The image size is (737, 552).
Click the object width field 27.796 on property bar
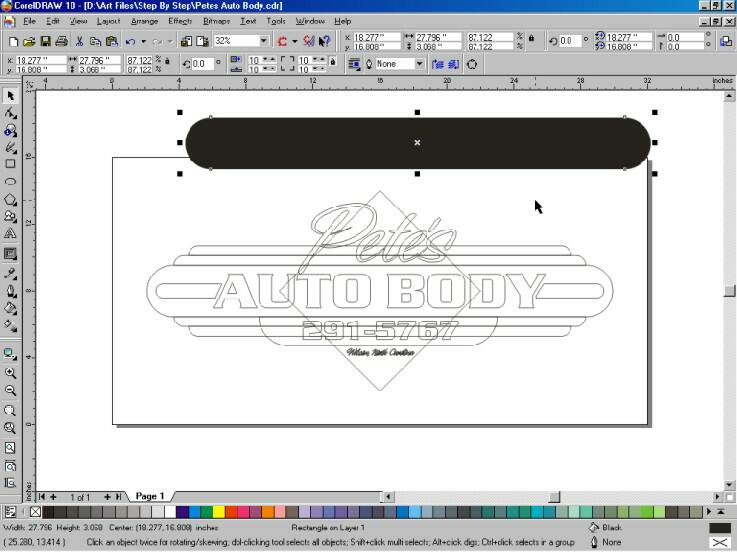(99, 60)
